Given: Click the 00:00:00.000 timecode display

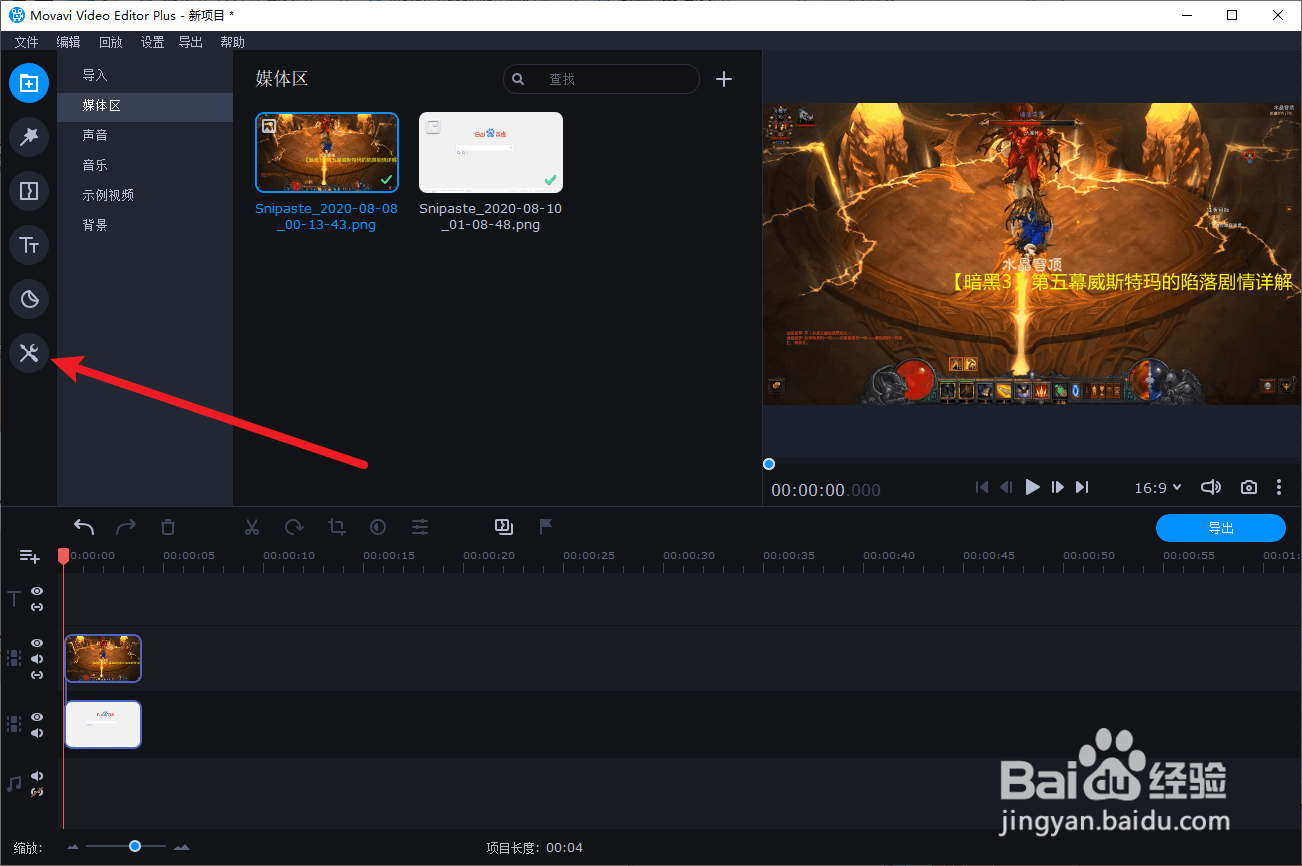Looking at the screenshot, I should (x=826, y=490).
